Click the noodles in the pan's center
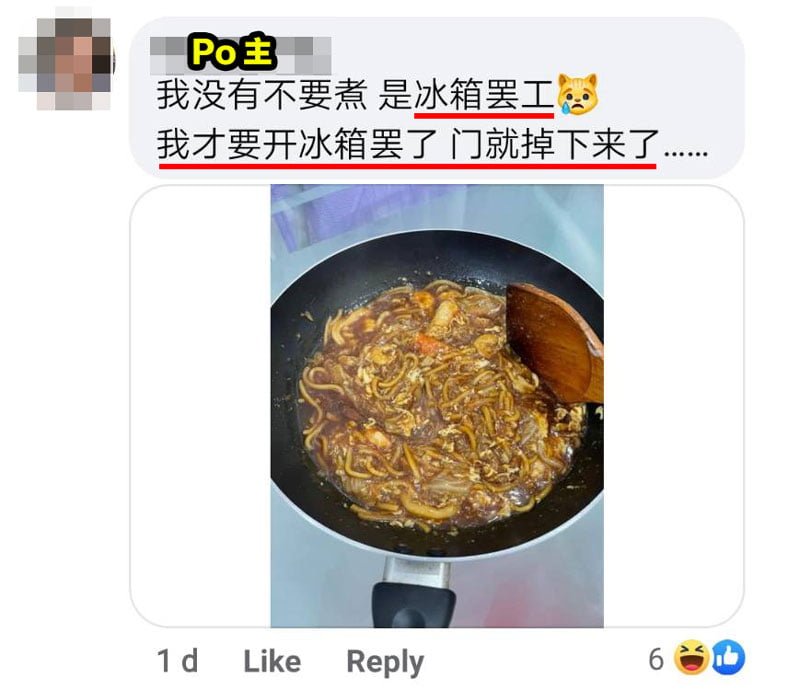800x690 pixels. [434, 403]
